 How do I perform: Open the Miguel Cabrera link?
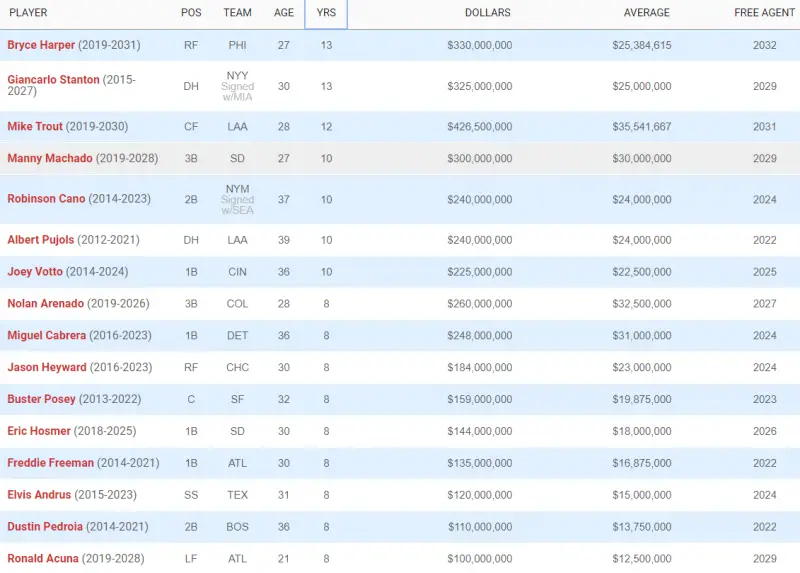point(47,336)
